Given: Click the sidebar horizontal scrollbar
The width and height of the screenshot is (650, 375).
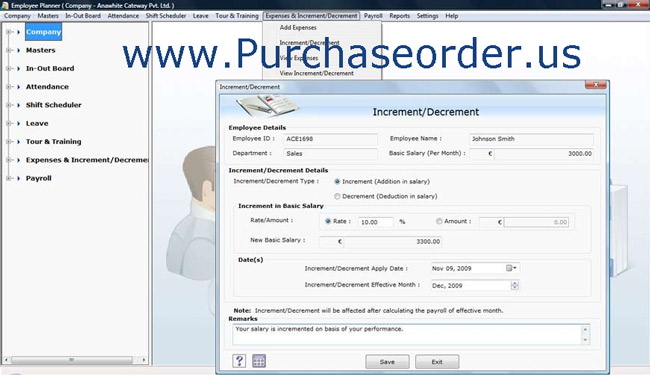Looking at the screenshot, I should click(x=75, y=360).
